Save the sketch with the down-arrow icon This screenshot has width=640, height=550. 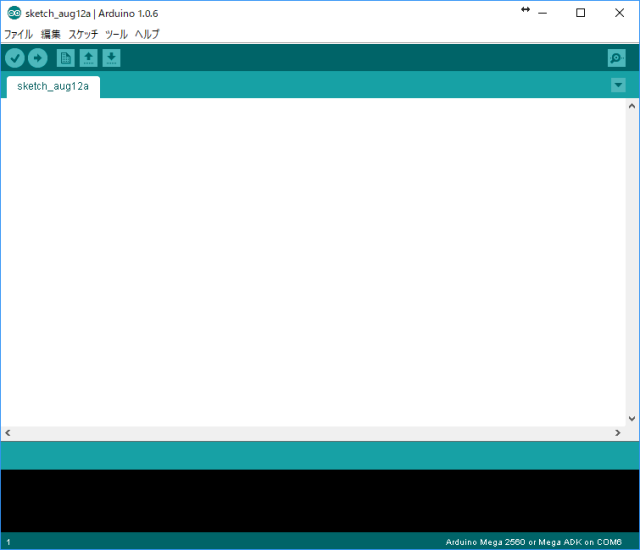[x=111, y=58]
